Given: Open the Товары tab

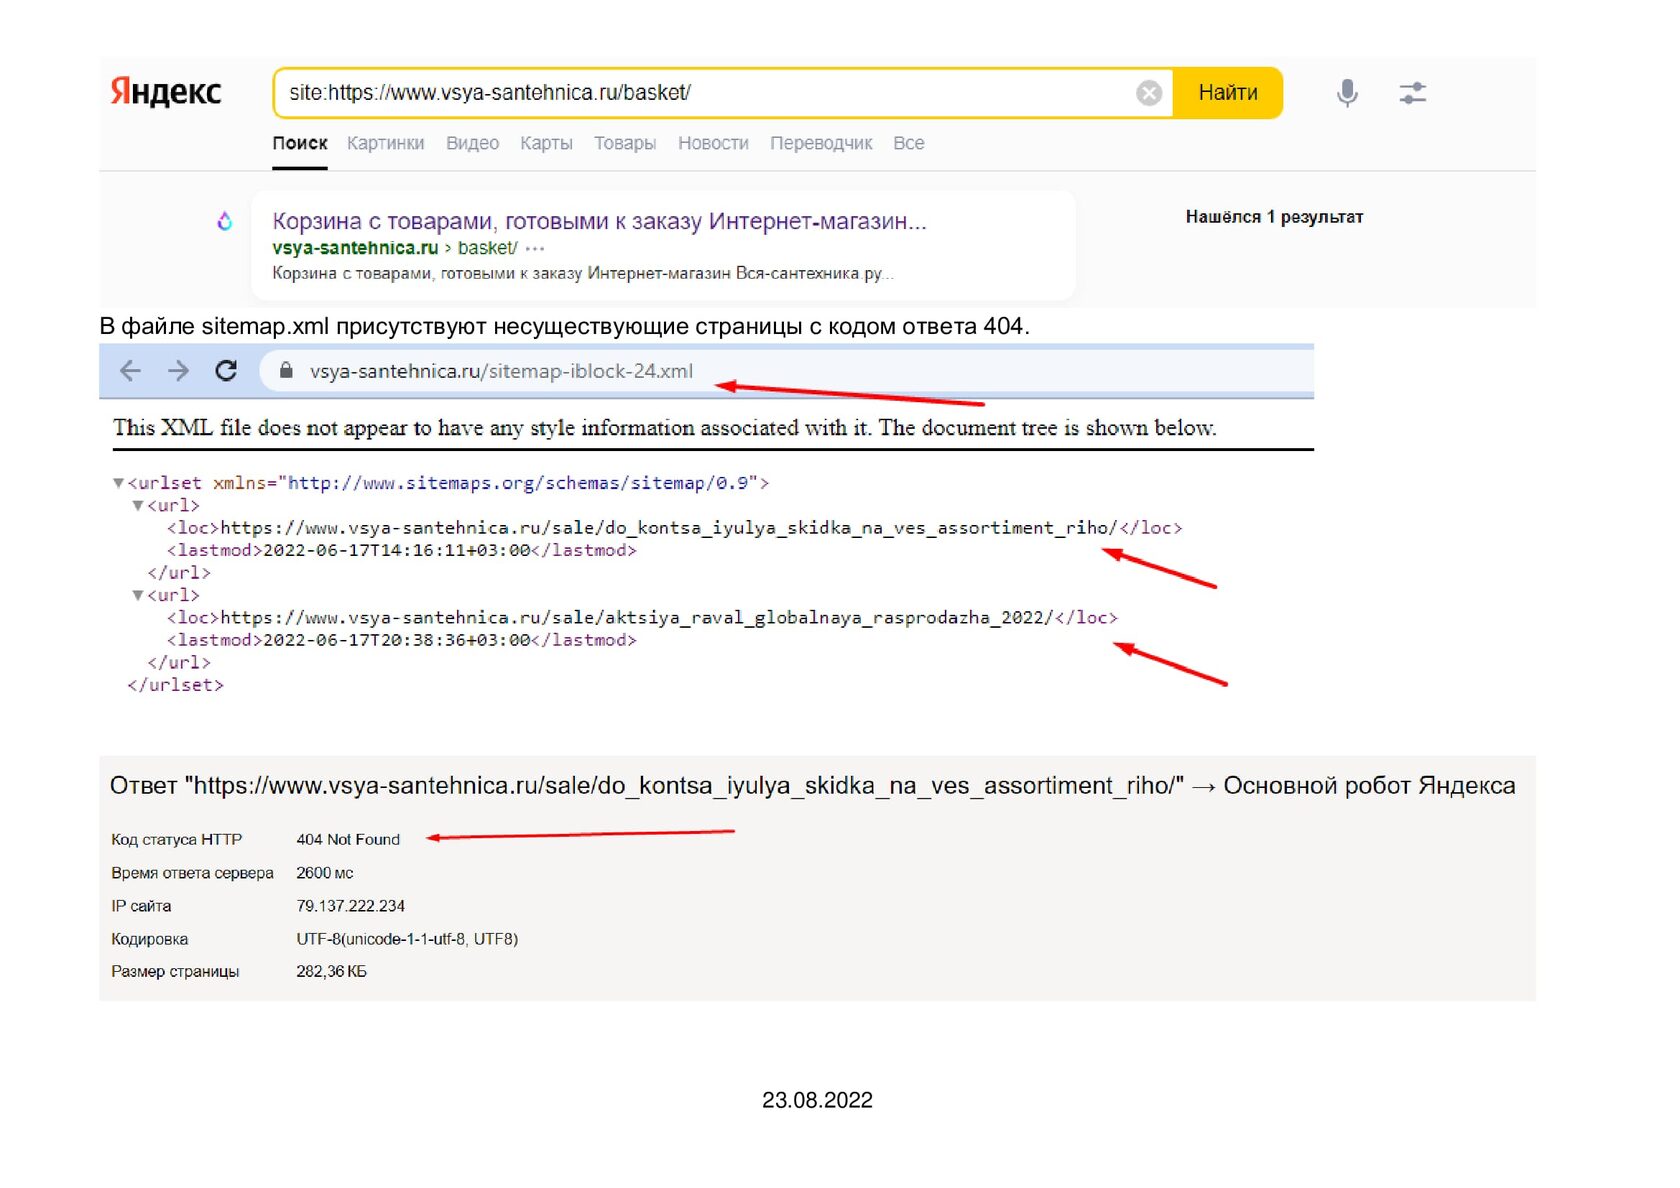Looking at the screenshot, I should coord(625,143).
